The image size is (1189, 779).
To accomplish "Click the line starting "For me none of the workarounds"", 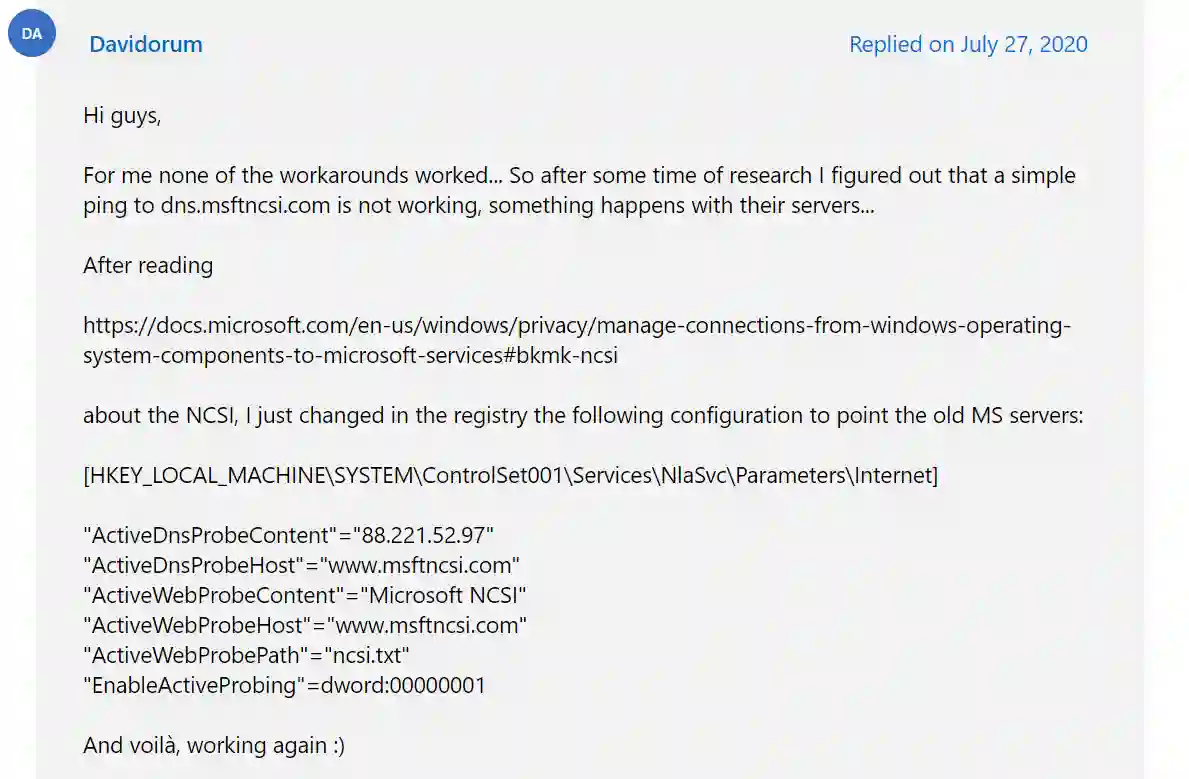I will click(579, 175).
